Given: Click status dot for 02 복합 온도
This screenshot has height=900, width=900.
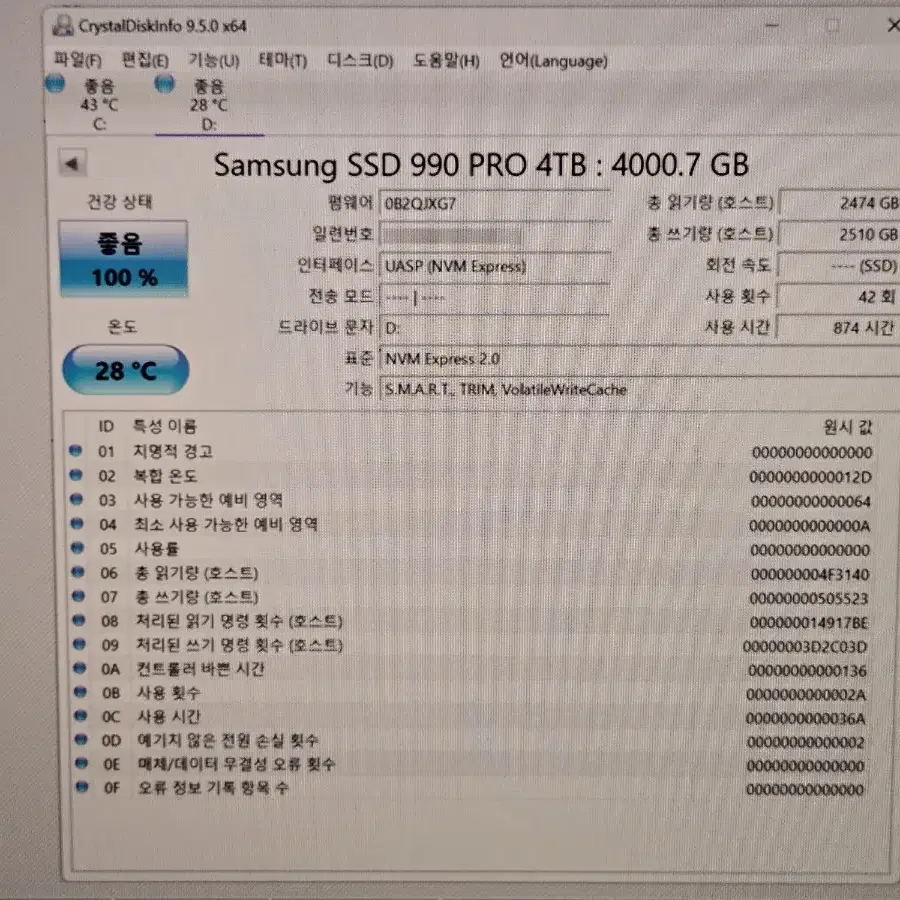Looking at the screenshot, I should (76, 475).
